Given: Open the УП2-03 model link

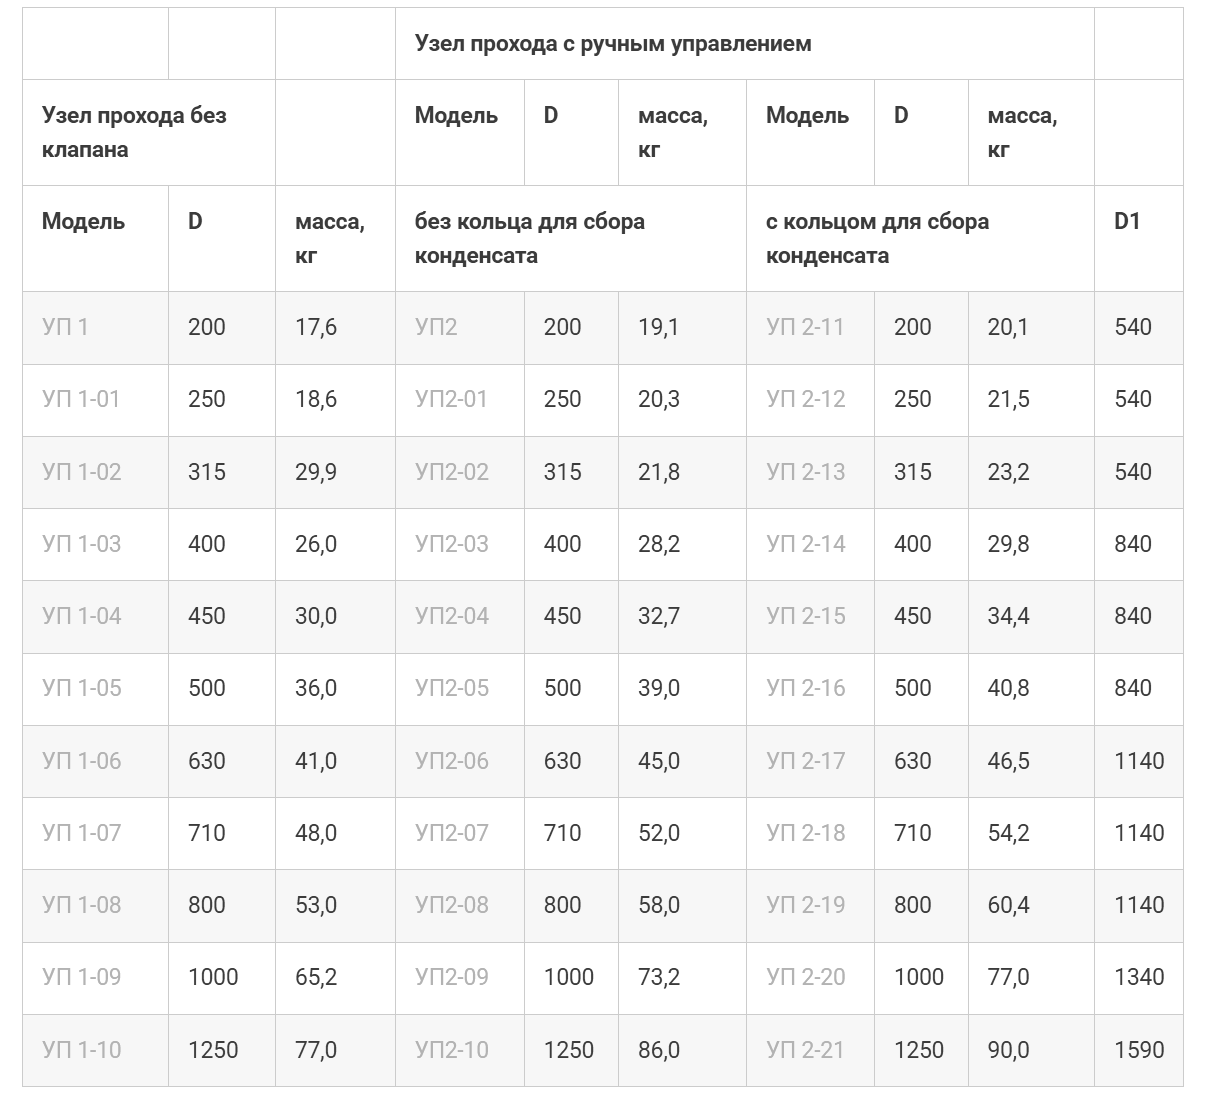Looking at the screenshot, I should pos(452,544).
